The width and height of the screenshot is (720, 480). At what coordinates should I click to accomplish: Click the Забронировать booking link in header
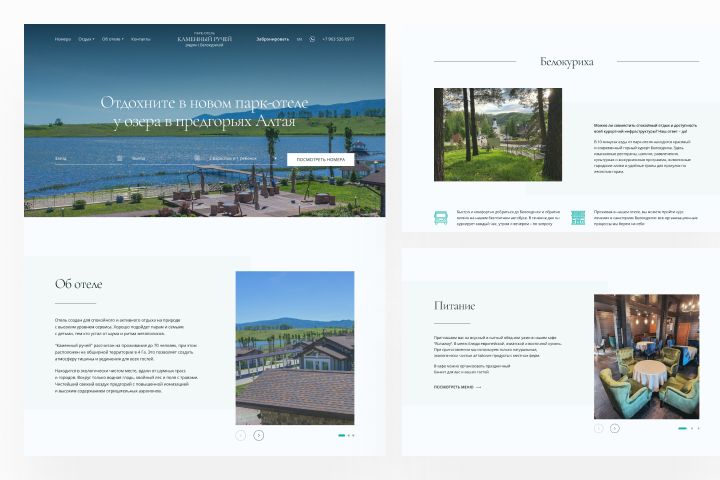pyautogui.click(x=273, y=39)
